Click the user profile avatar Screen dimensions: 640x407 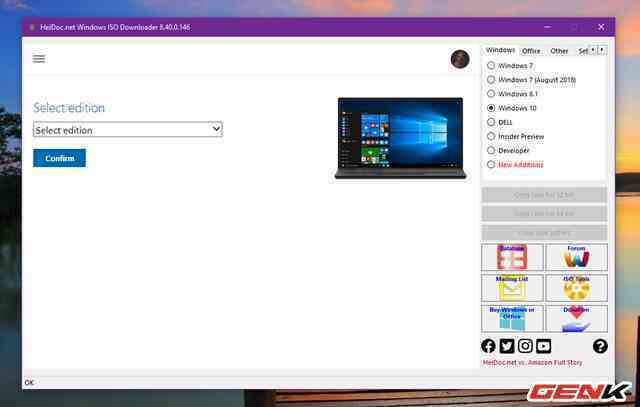460,59
